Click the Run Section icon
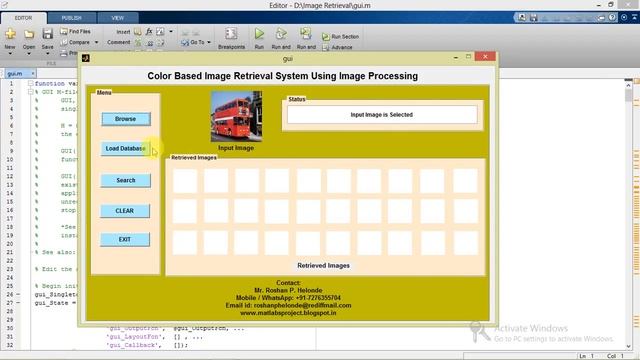The image size is (640, 360). click(325, 37)
